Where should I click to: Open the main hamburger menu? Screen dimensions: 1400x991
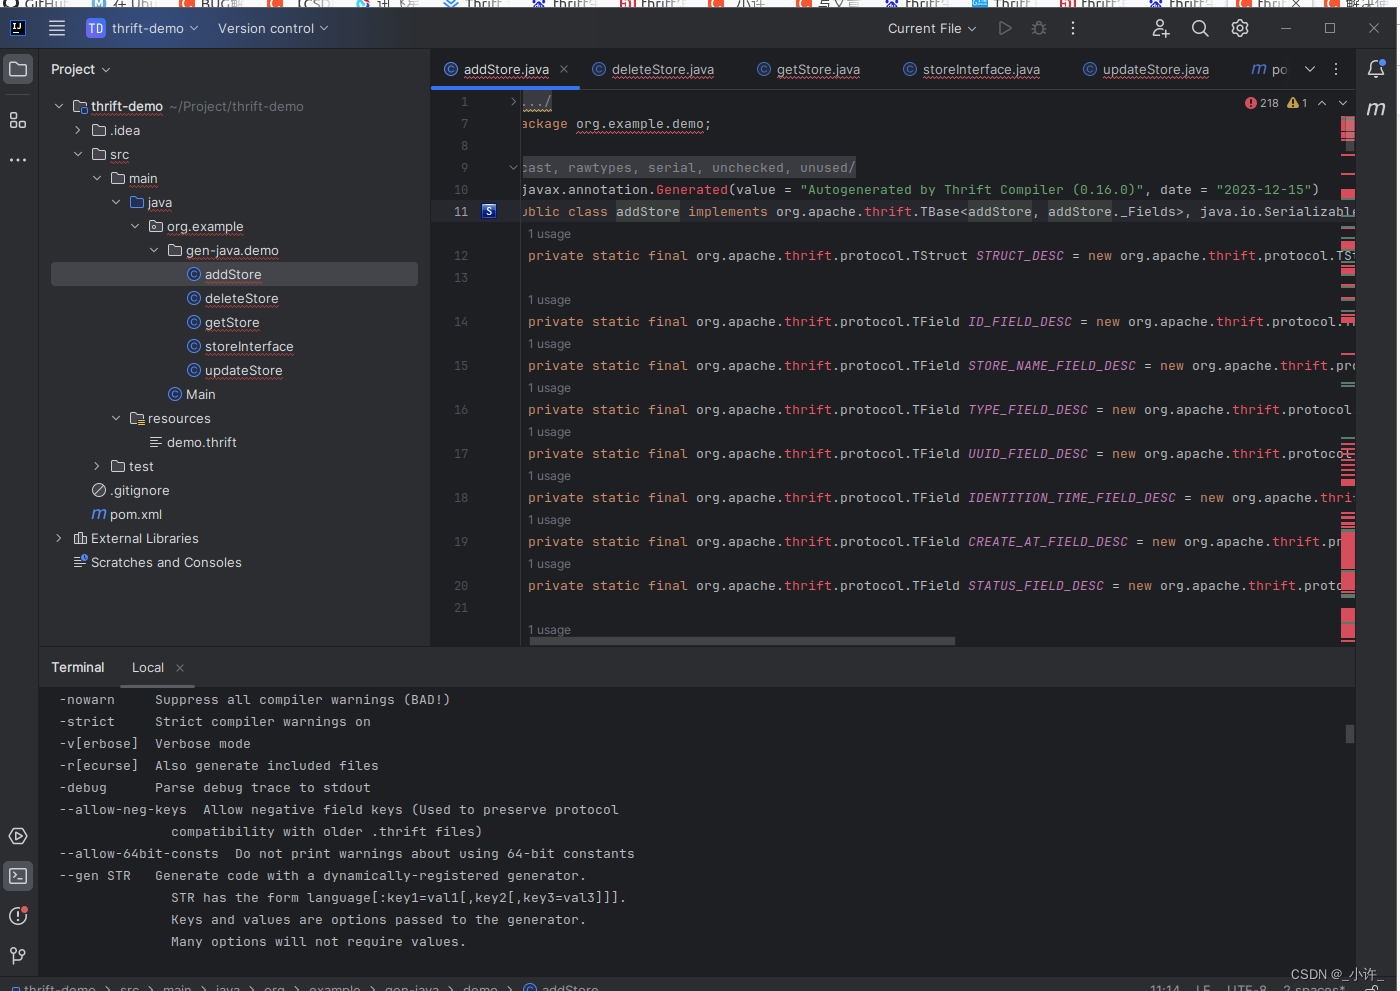tap(57, 28)
